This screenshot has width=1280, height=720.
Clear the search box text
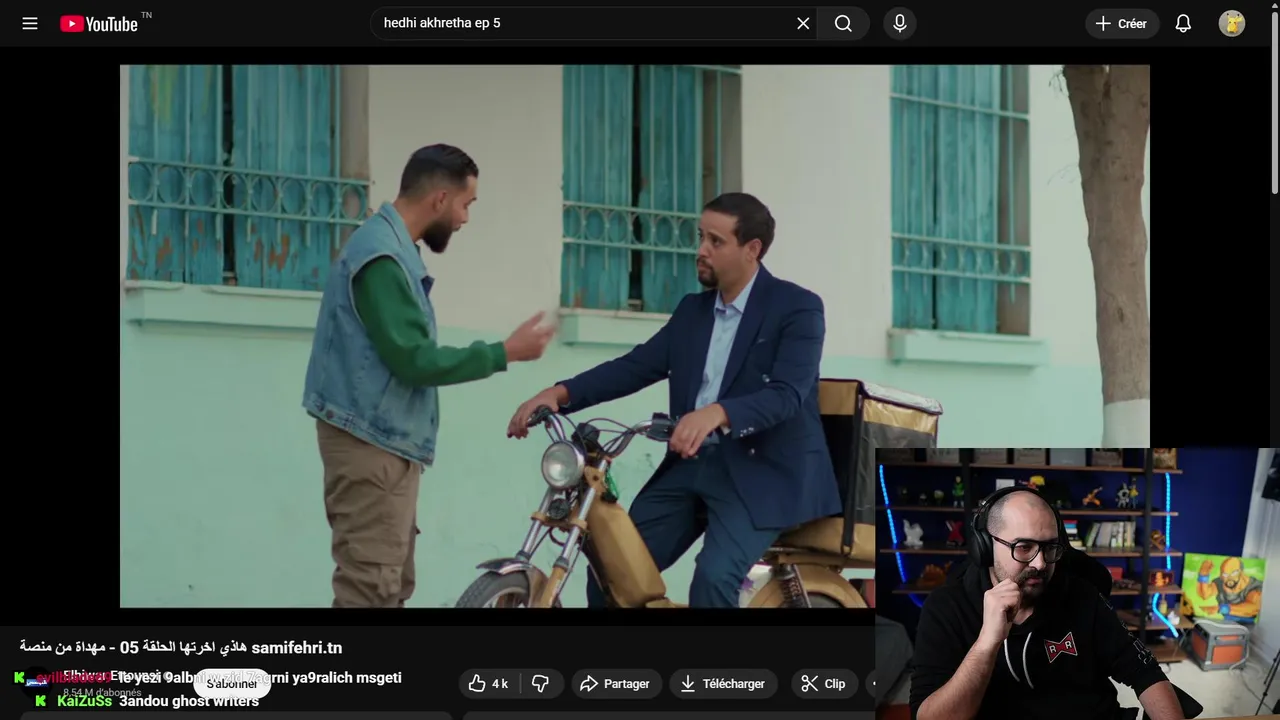[803, 23]
